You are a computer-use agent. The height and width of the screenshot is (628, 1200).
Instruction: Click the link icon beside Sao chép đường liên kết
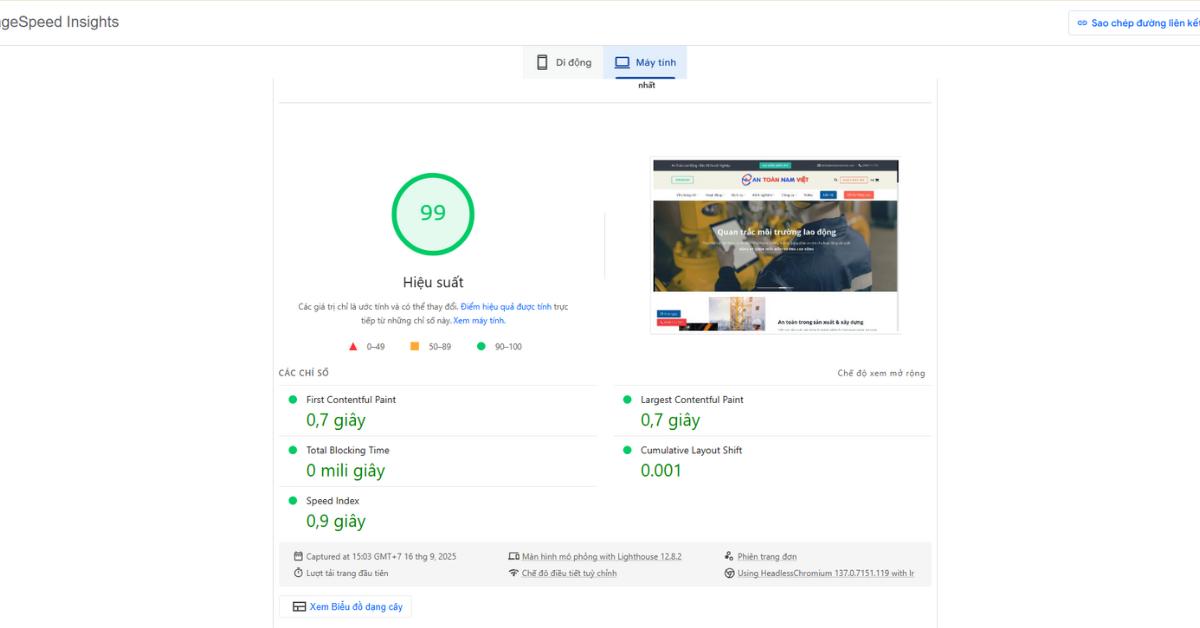coord(1082,23)
